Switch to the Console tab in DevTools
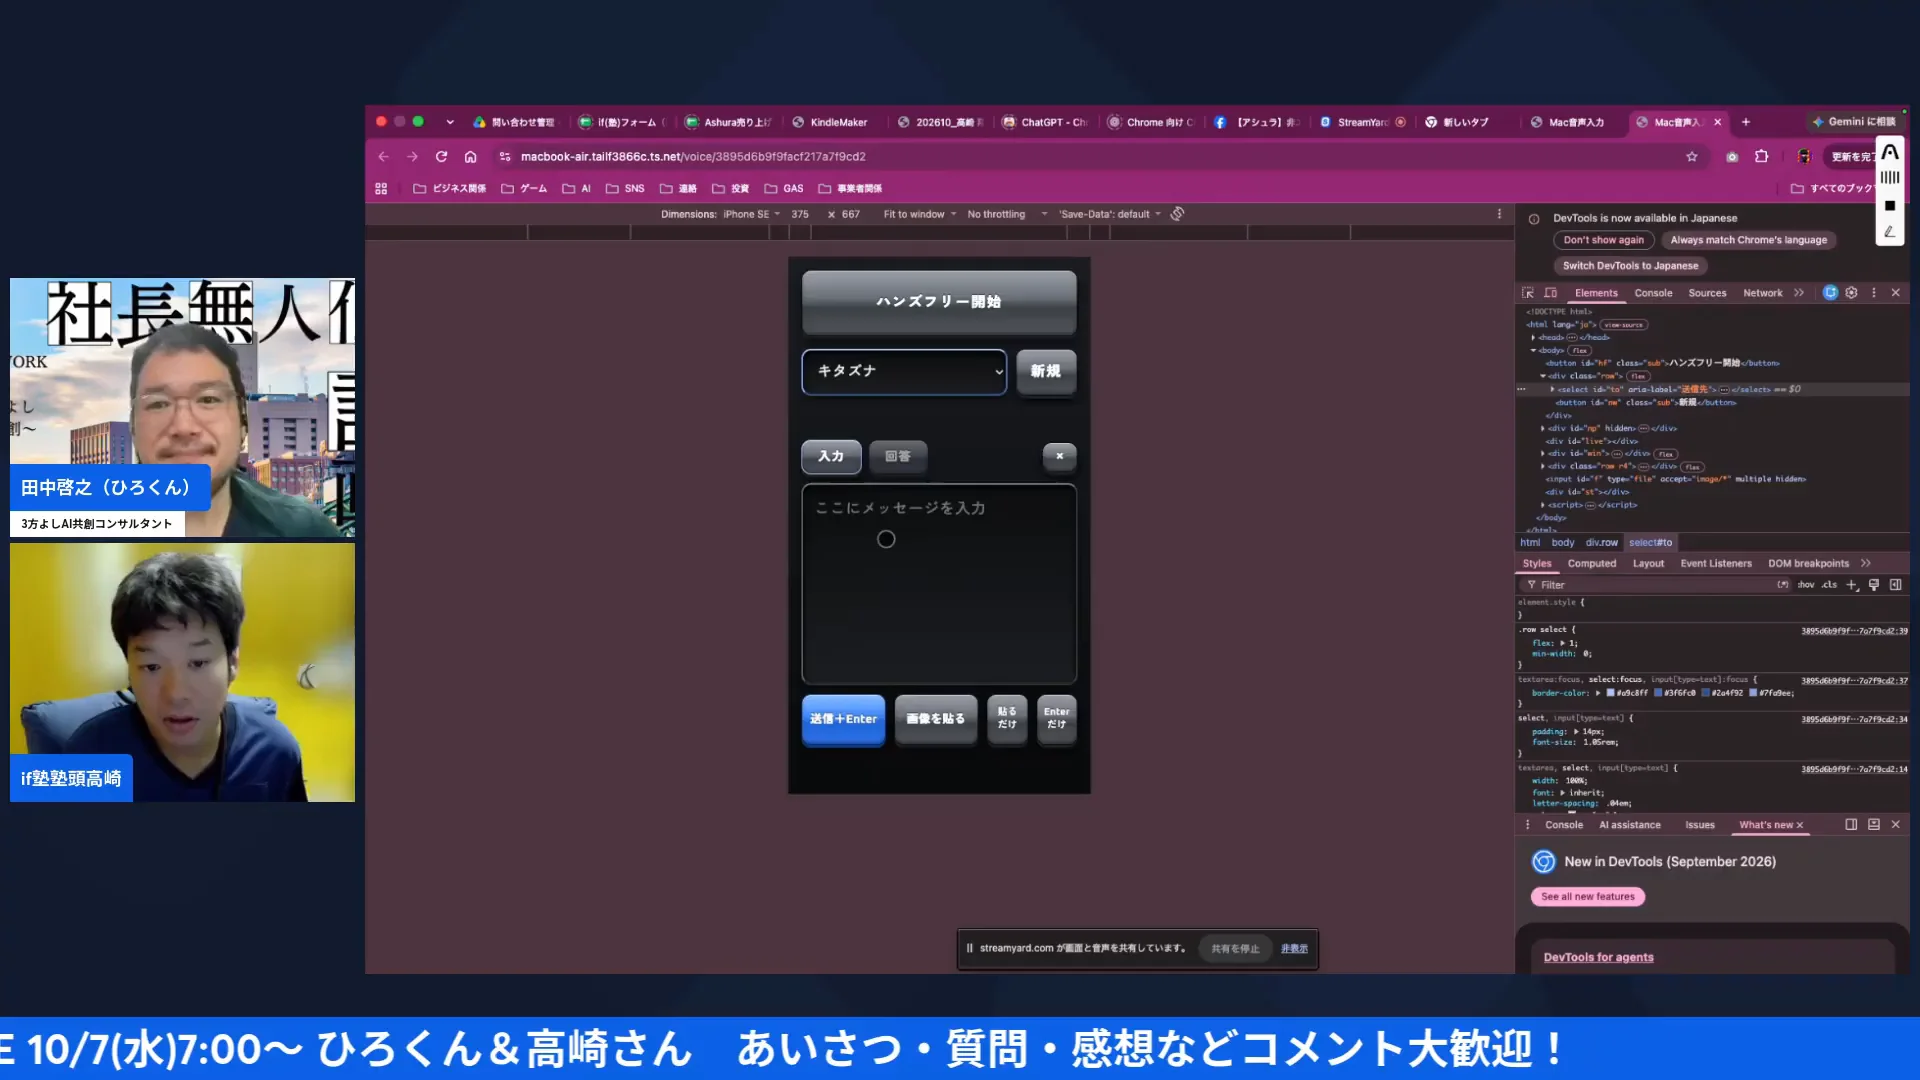 (1653, 293)
